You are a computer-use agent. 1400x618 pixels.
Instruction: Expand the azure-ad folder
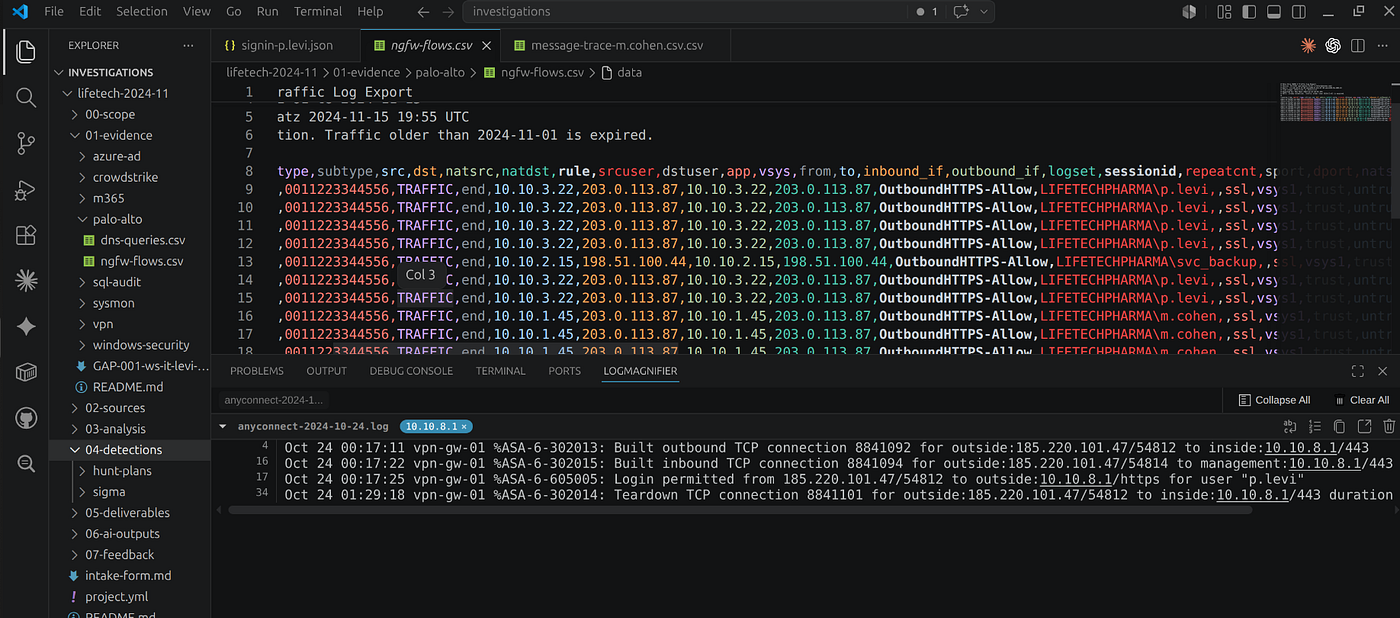(x=83, y=156)
